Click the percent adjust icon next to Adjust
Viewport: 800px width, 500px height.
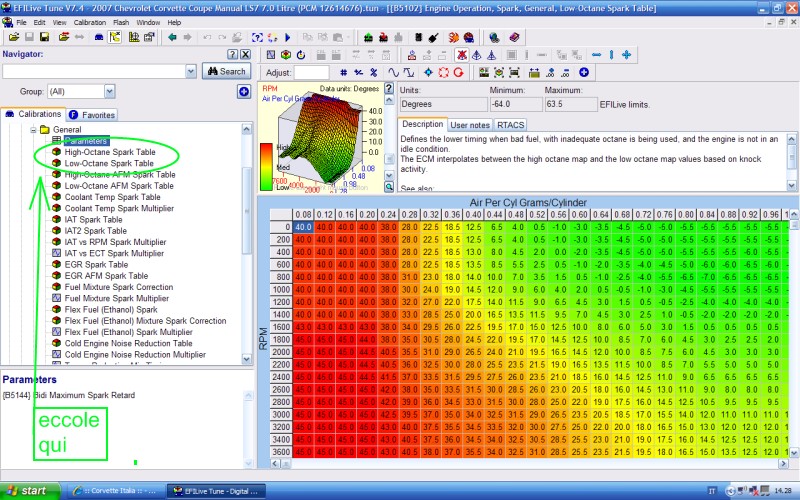(x=373, y=72)
